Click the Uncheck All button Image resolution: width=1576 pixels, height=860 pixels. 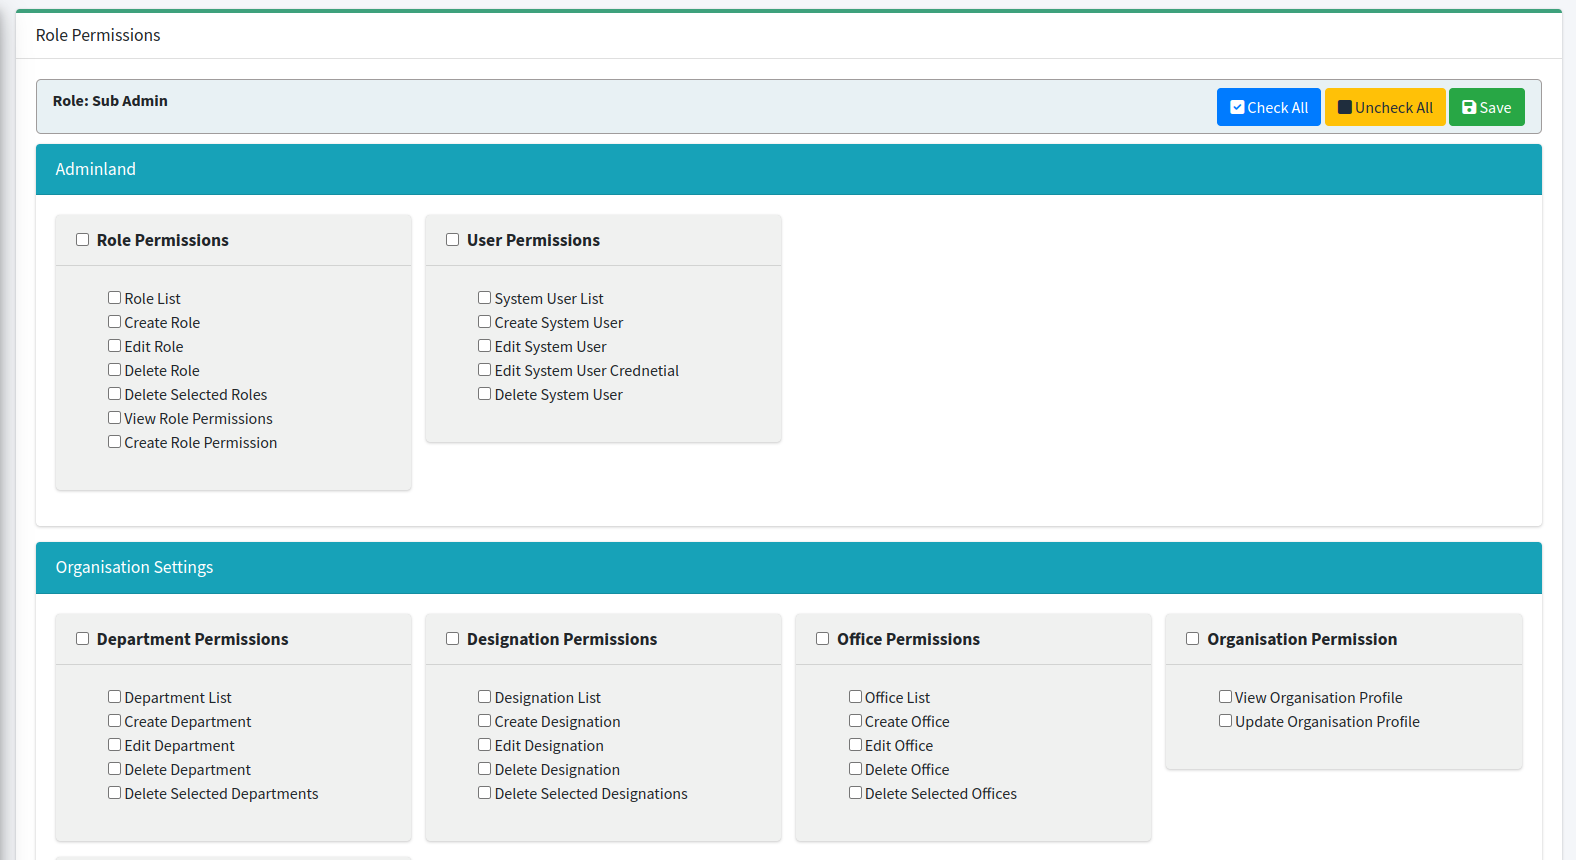pyautogui.click(x=1385, y=107)
